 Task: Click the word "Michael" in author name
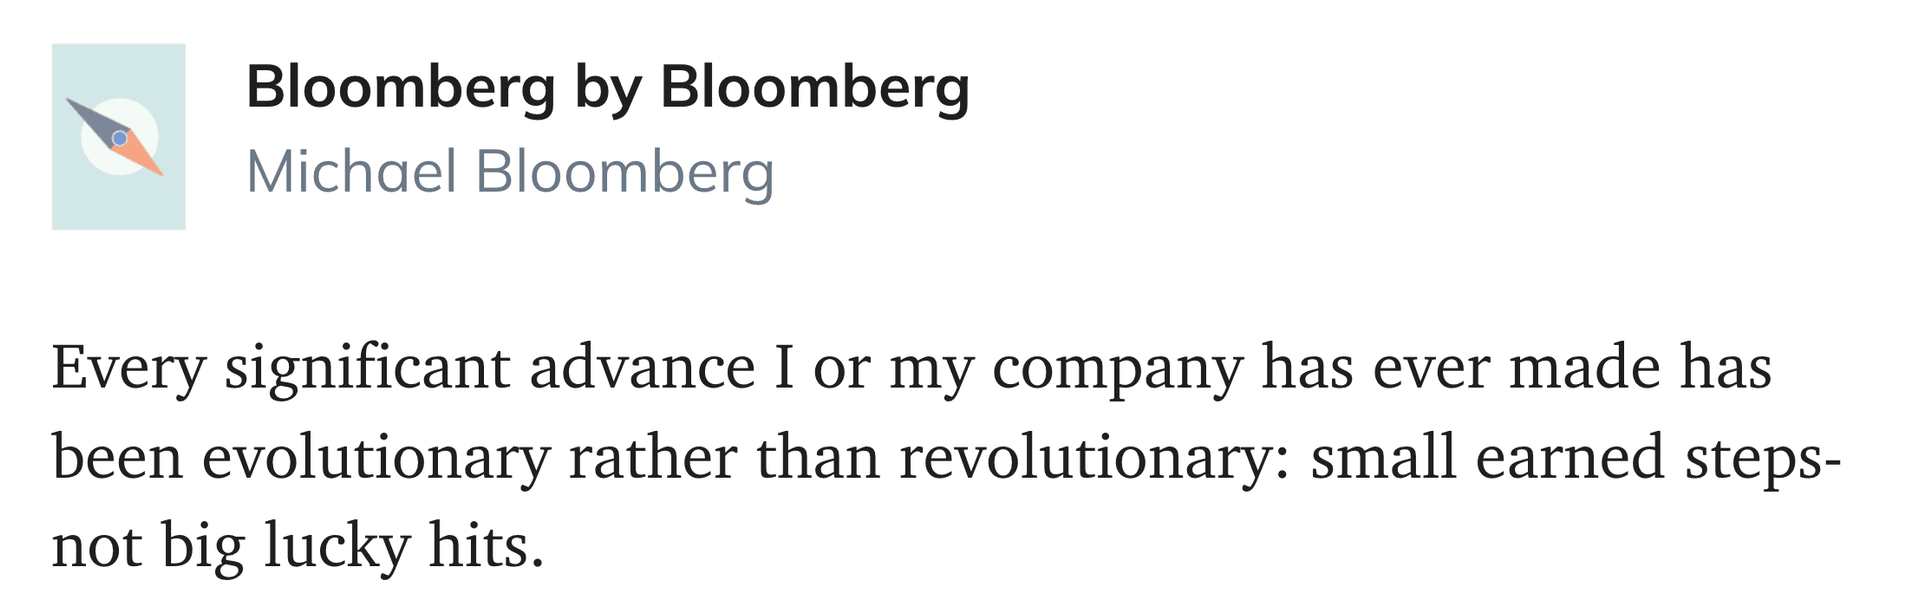(x=352, y=172)
